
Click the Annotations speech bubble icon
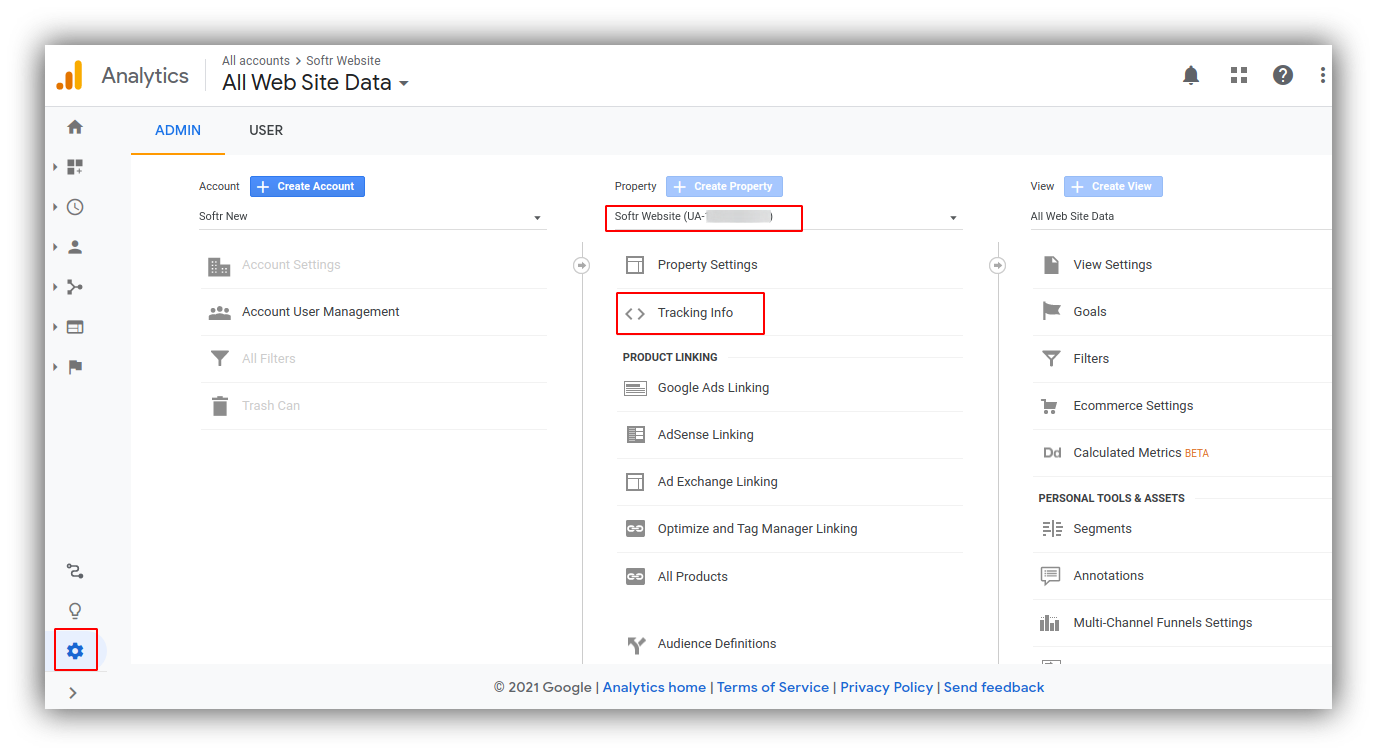point(1050,576)
